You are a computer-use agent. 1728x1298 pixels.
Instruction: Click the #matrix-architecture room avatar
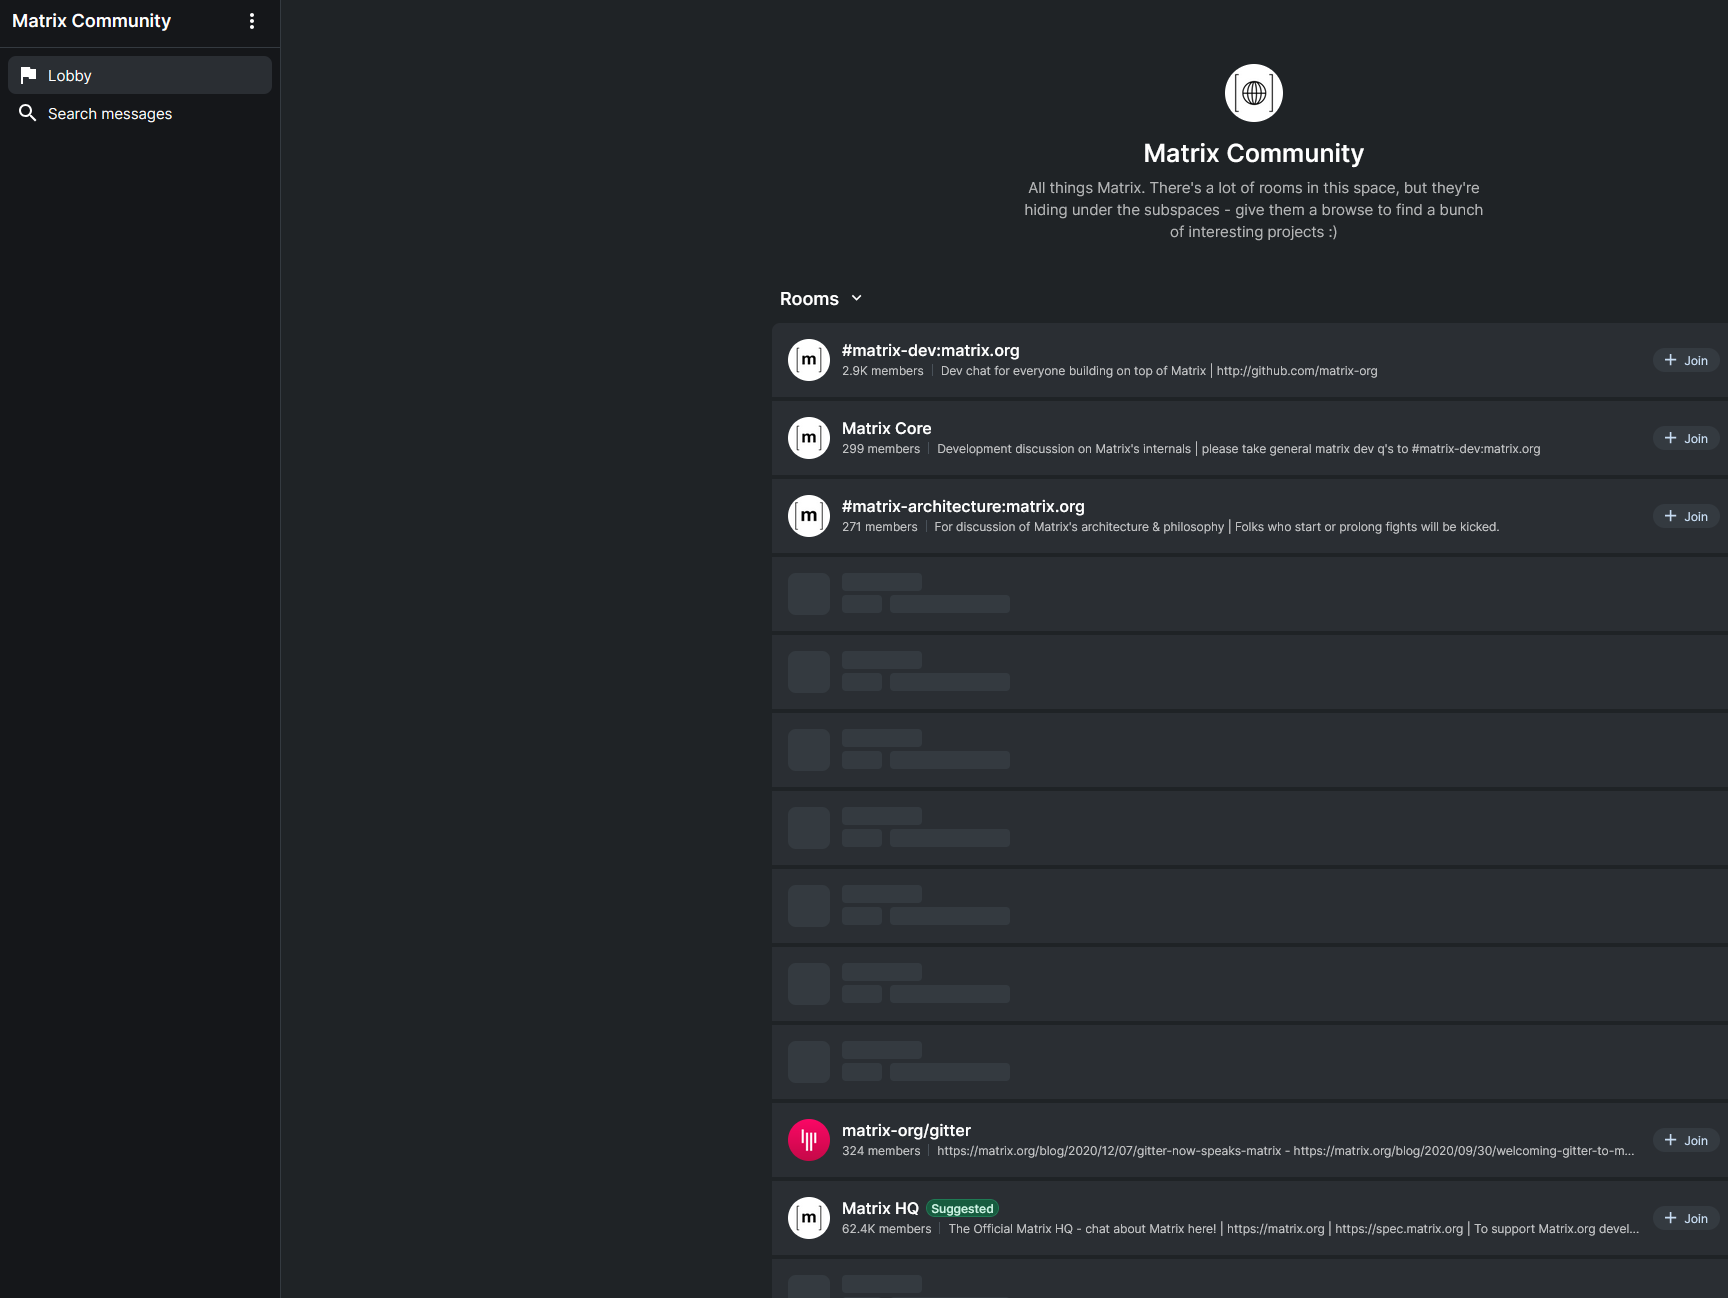click(809, 516)
